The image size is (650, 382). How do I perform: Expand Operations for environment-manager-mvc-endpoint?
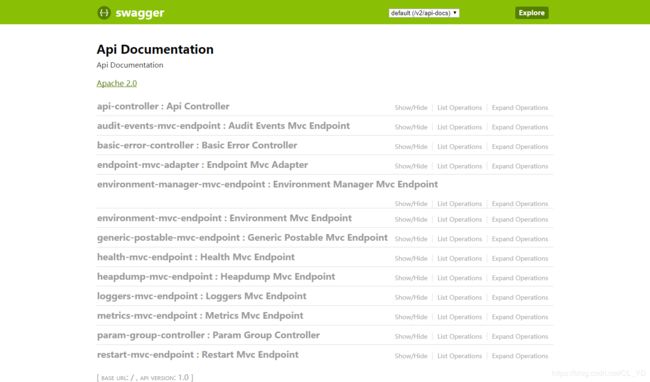click(520, 204)
